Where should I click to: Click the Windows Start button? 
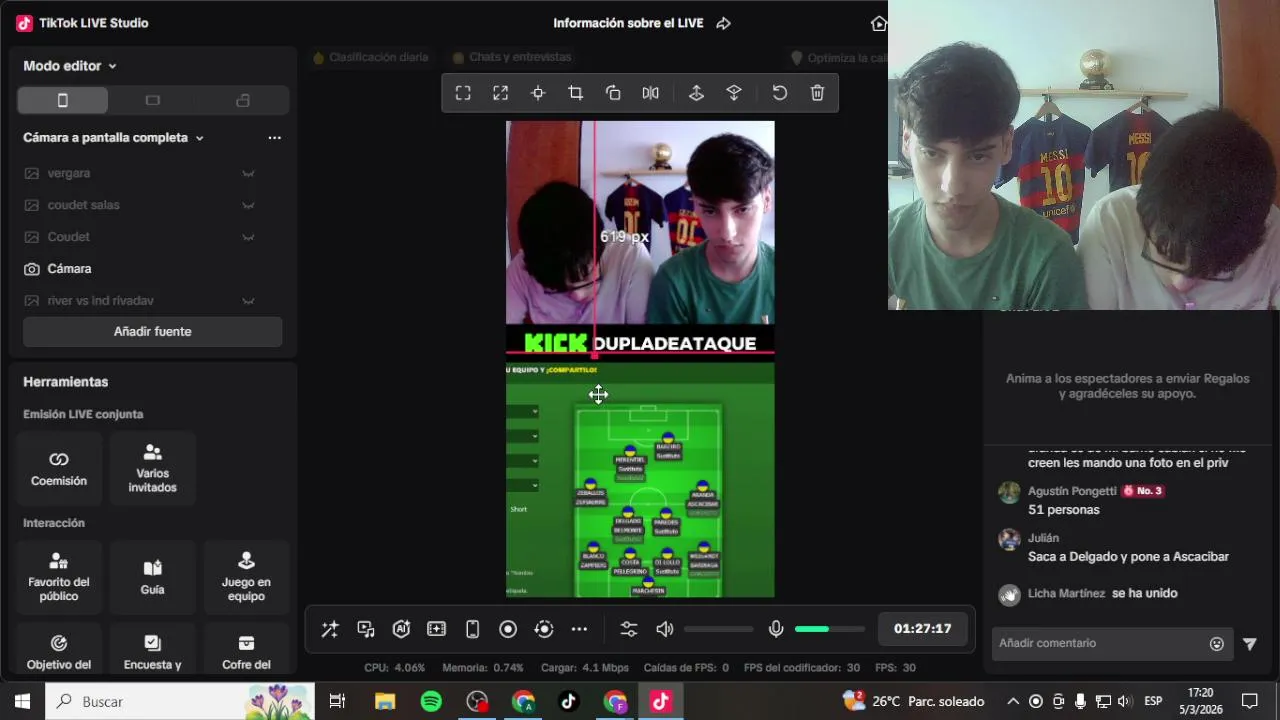click(22, 702)
